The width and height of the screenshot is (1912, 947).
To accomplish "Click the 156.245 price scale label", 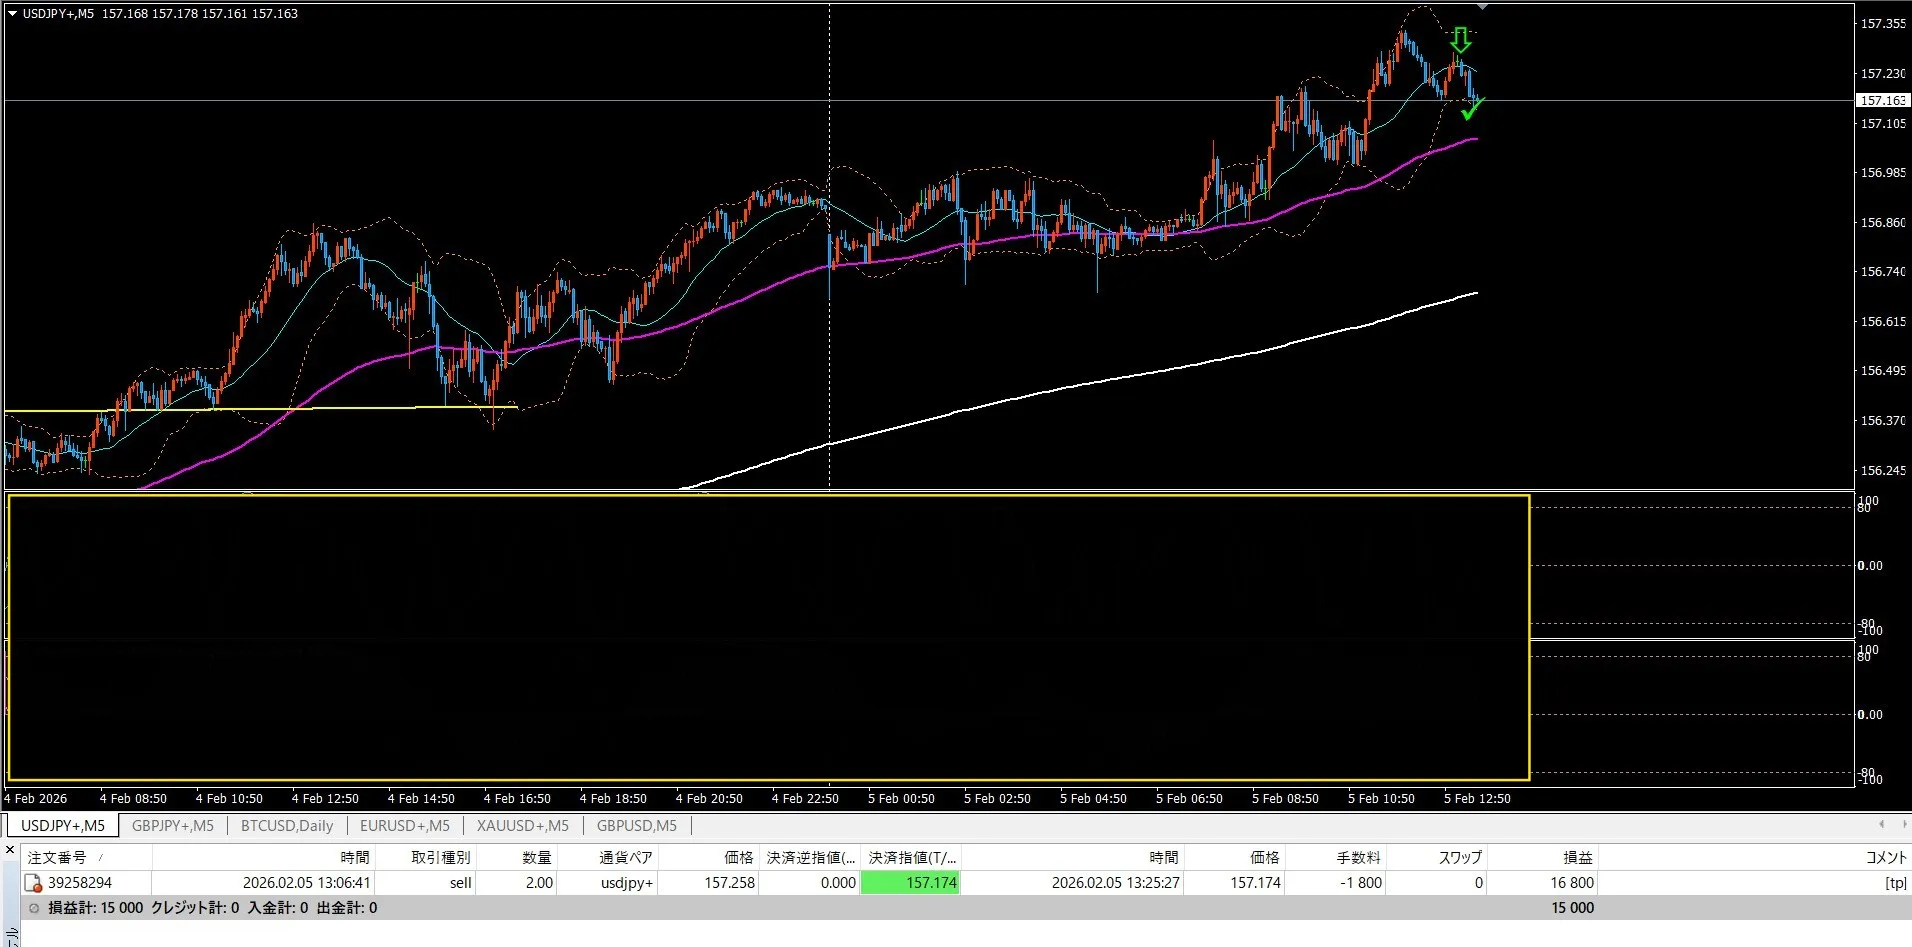I will 1883,471.
